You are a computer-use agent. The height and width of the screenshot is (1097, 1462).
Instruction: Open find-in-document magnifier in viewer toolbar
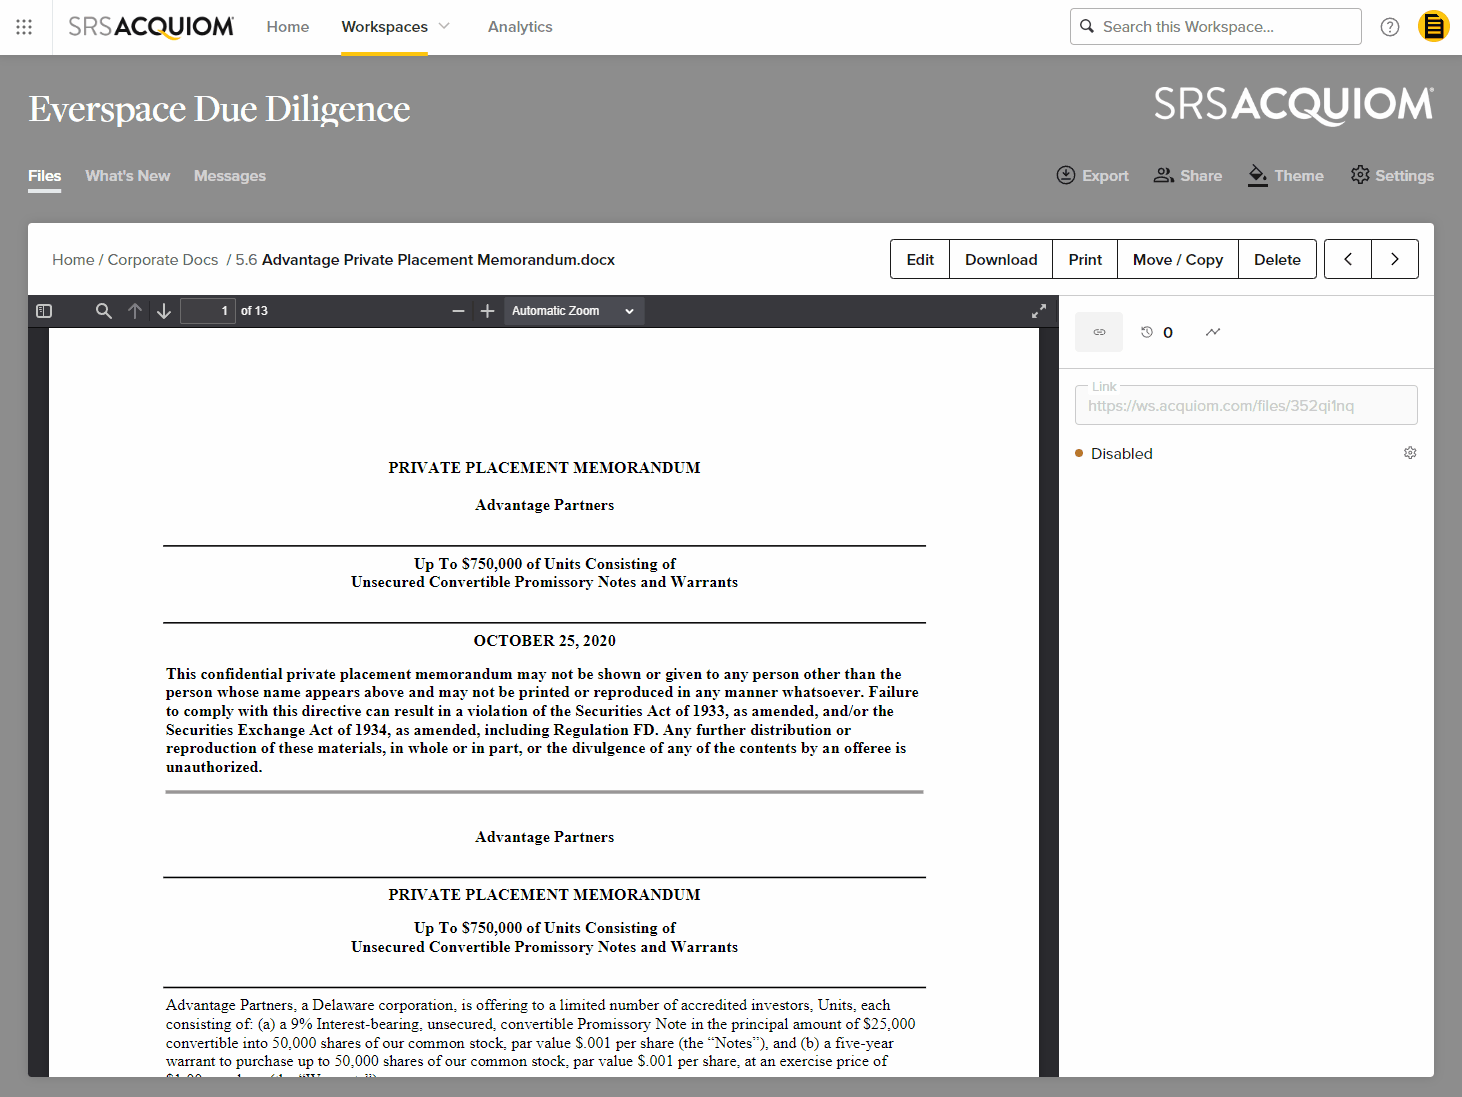click(104, 311)
